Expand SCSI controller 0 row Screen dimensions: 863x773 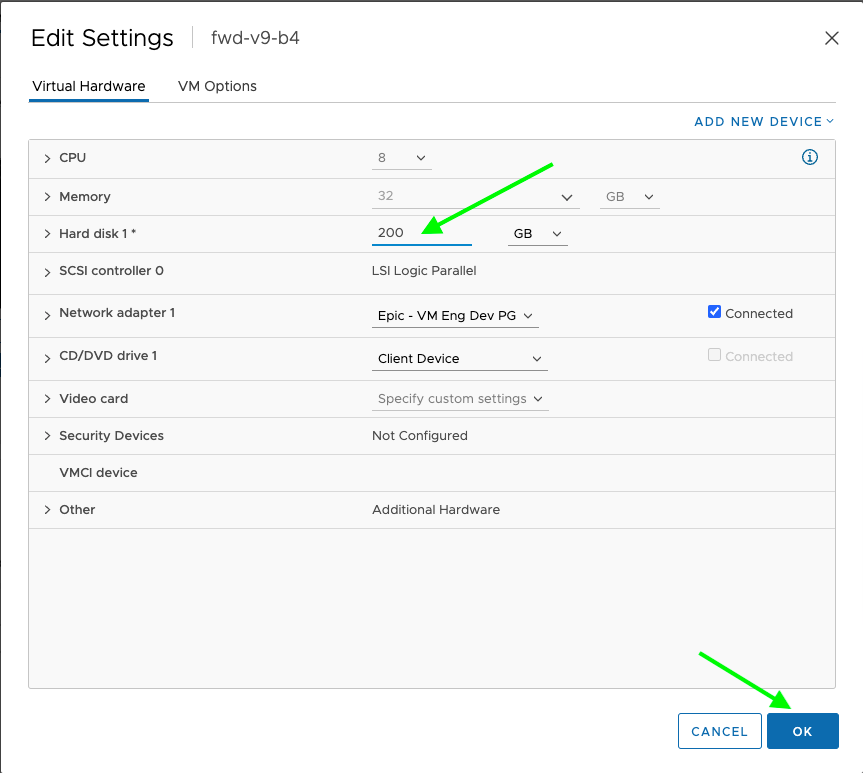coord(47,271)
